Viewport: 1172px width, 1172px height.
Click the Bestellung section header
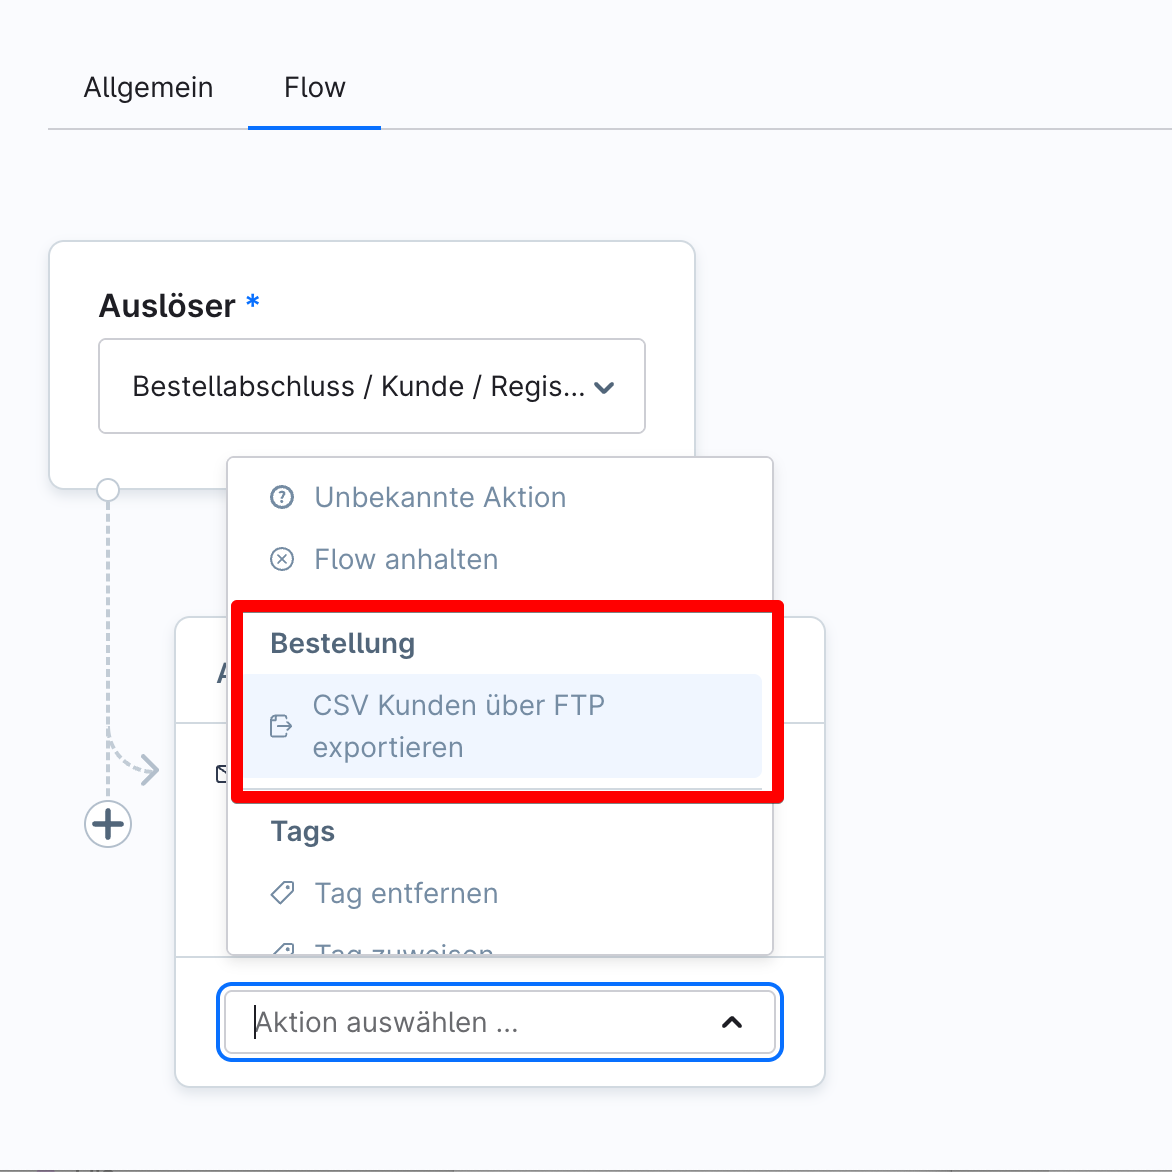(x=342, y=643)
